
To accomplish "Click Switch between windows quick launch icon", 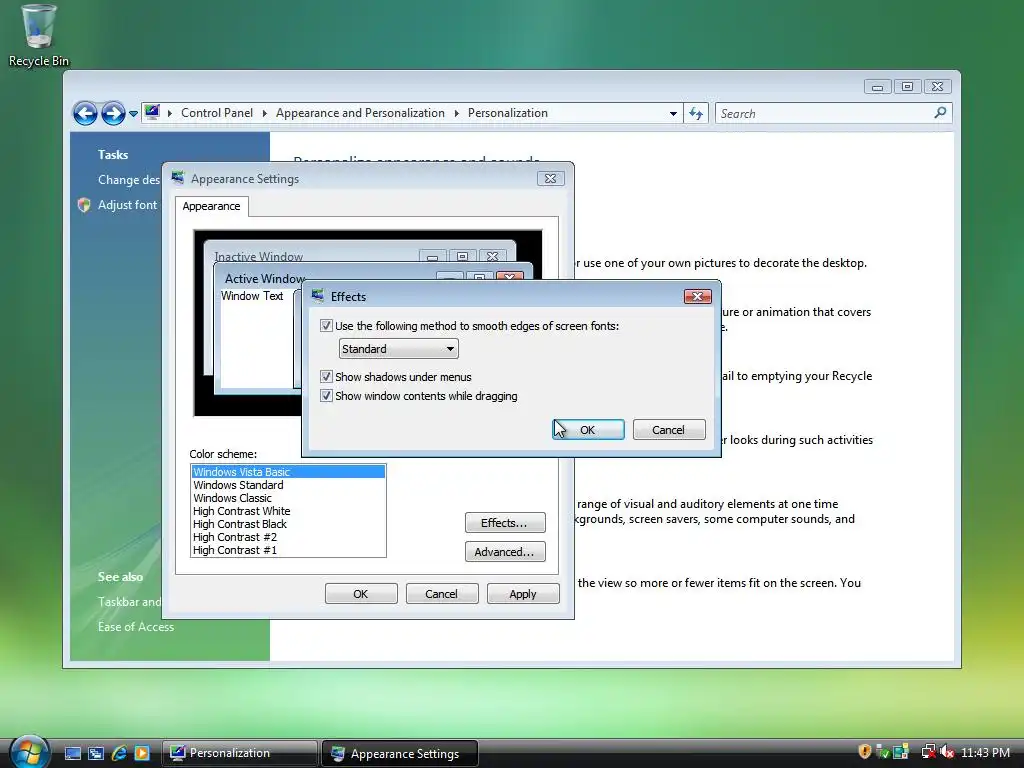I will [96, 753].
